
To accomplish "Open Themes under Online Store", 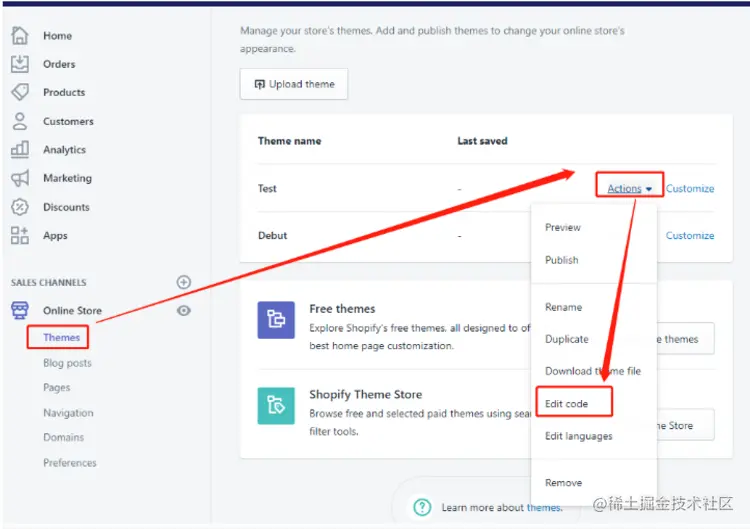I will (61, 337).
